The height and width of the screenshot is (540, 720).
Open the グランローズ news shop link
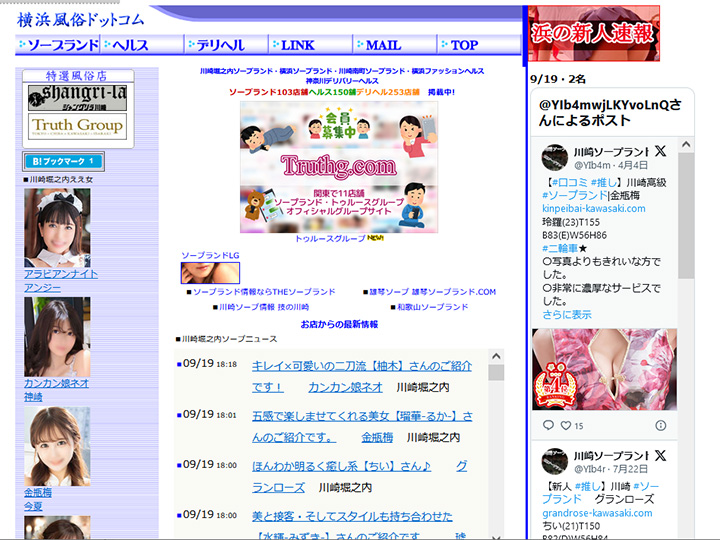coord(360,477)
